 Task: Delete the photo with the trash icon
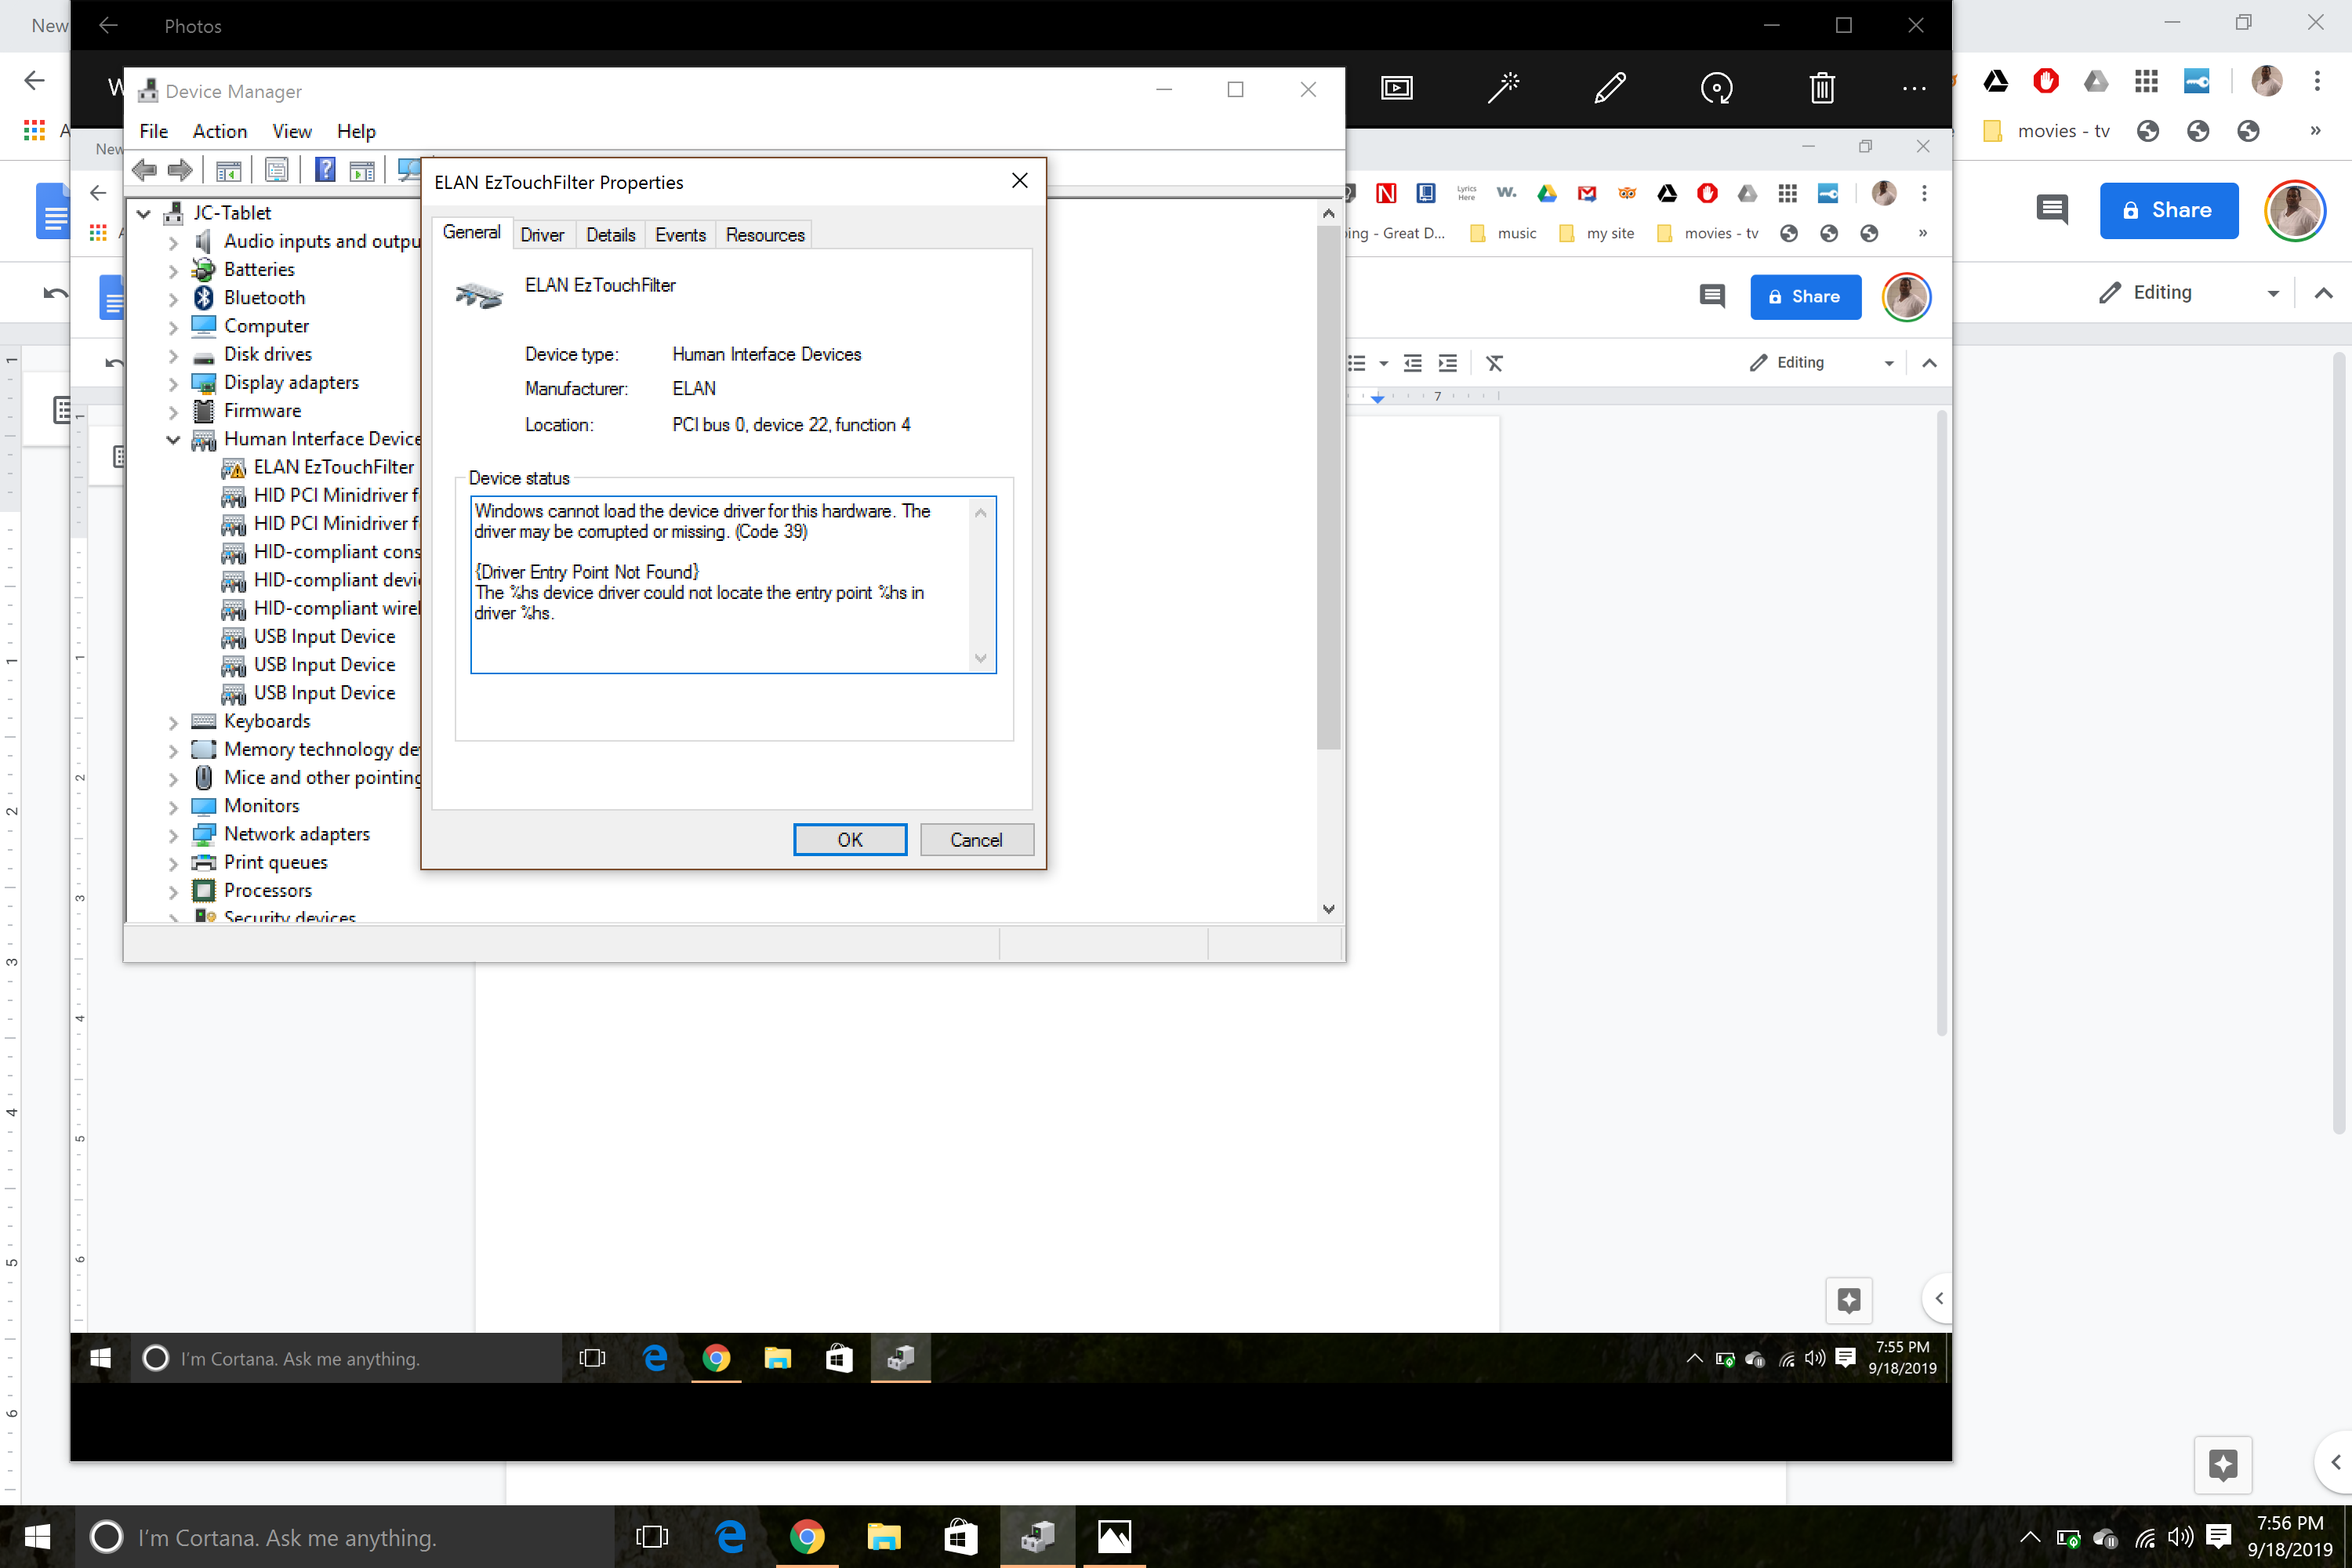coord(1822,88)
